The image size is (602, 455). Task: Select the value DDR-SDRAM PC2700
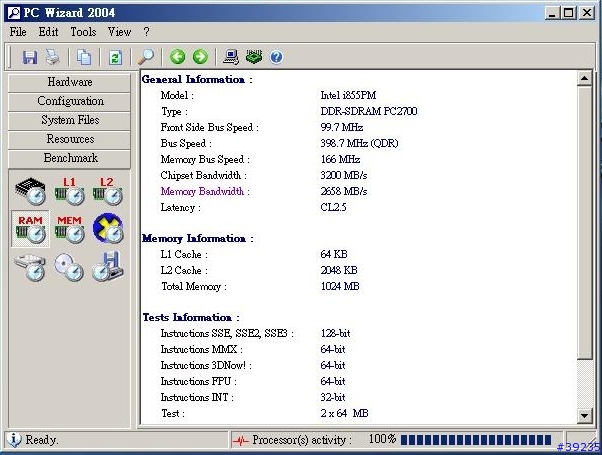click(369, 111)
